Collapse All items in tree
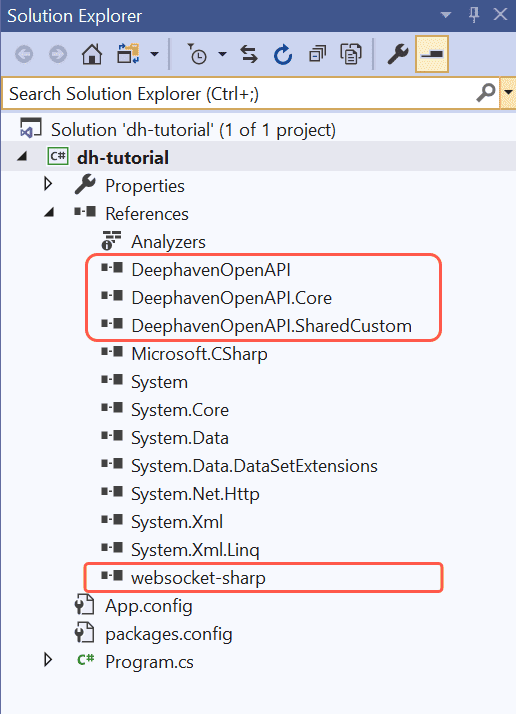 pos(317,55)
